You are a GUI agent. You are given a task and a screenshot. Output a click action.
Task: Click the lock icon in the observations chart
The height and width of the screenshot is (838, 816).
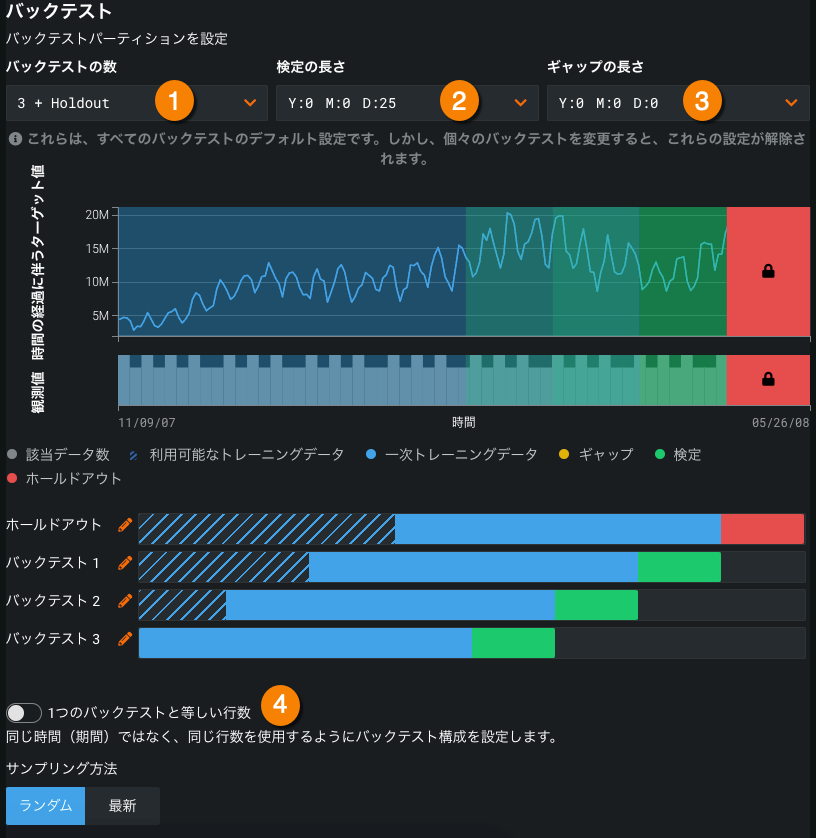point(768,379)
